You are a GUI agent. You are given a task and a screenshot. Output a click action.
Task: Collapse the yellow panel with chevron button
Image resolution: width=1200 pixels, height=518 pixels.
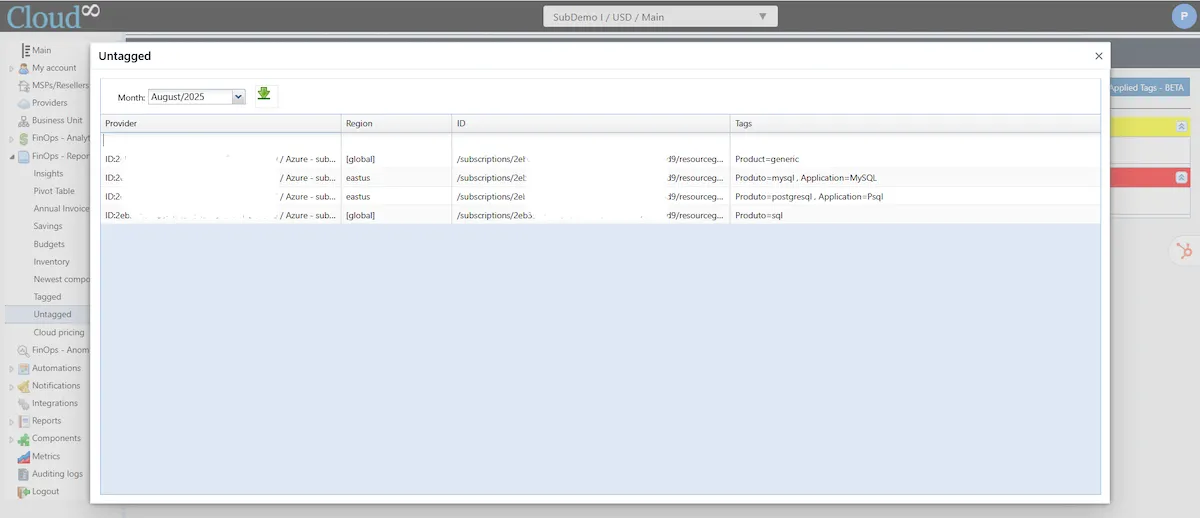pyautogui.click(x=1181, y=127)
